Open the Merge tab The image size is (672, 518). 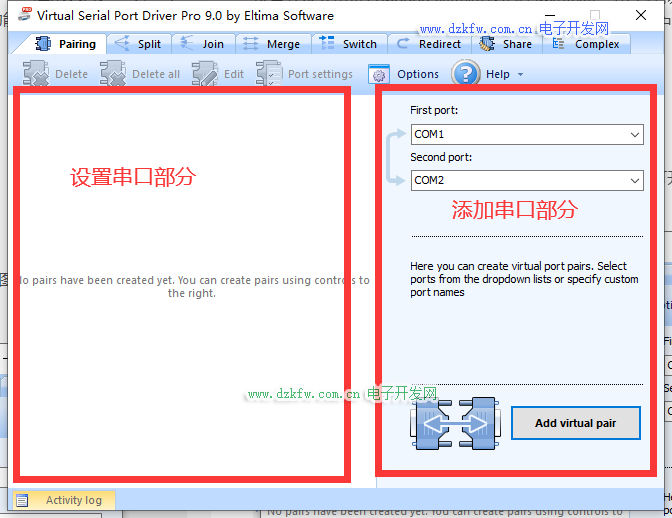tap(272, 44)
